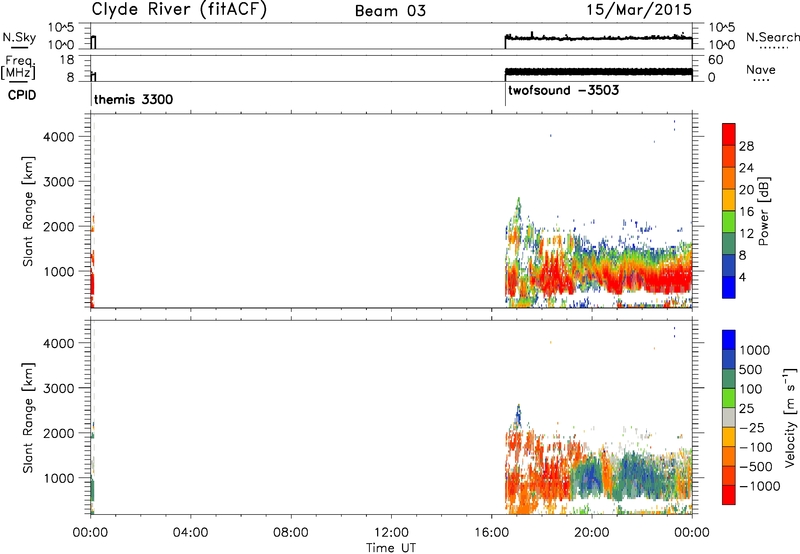The width and height of the screenshot is (800, 554).
Task: Click the "Clyde River (fitACF)" title
Action: tap(179, 9)
